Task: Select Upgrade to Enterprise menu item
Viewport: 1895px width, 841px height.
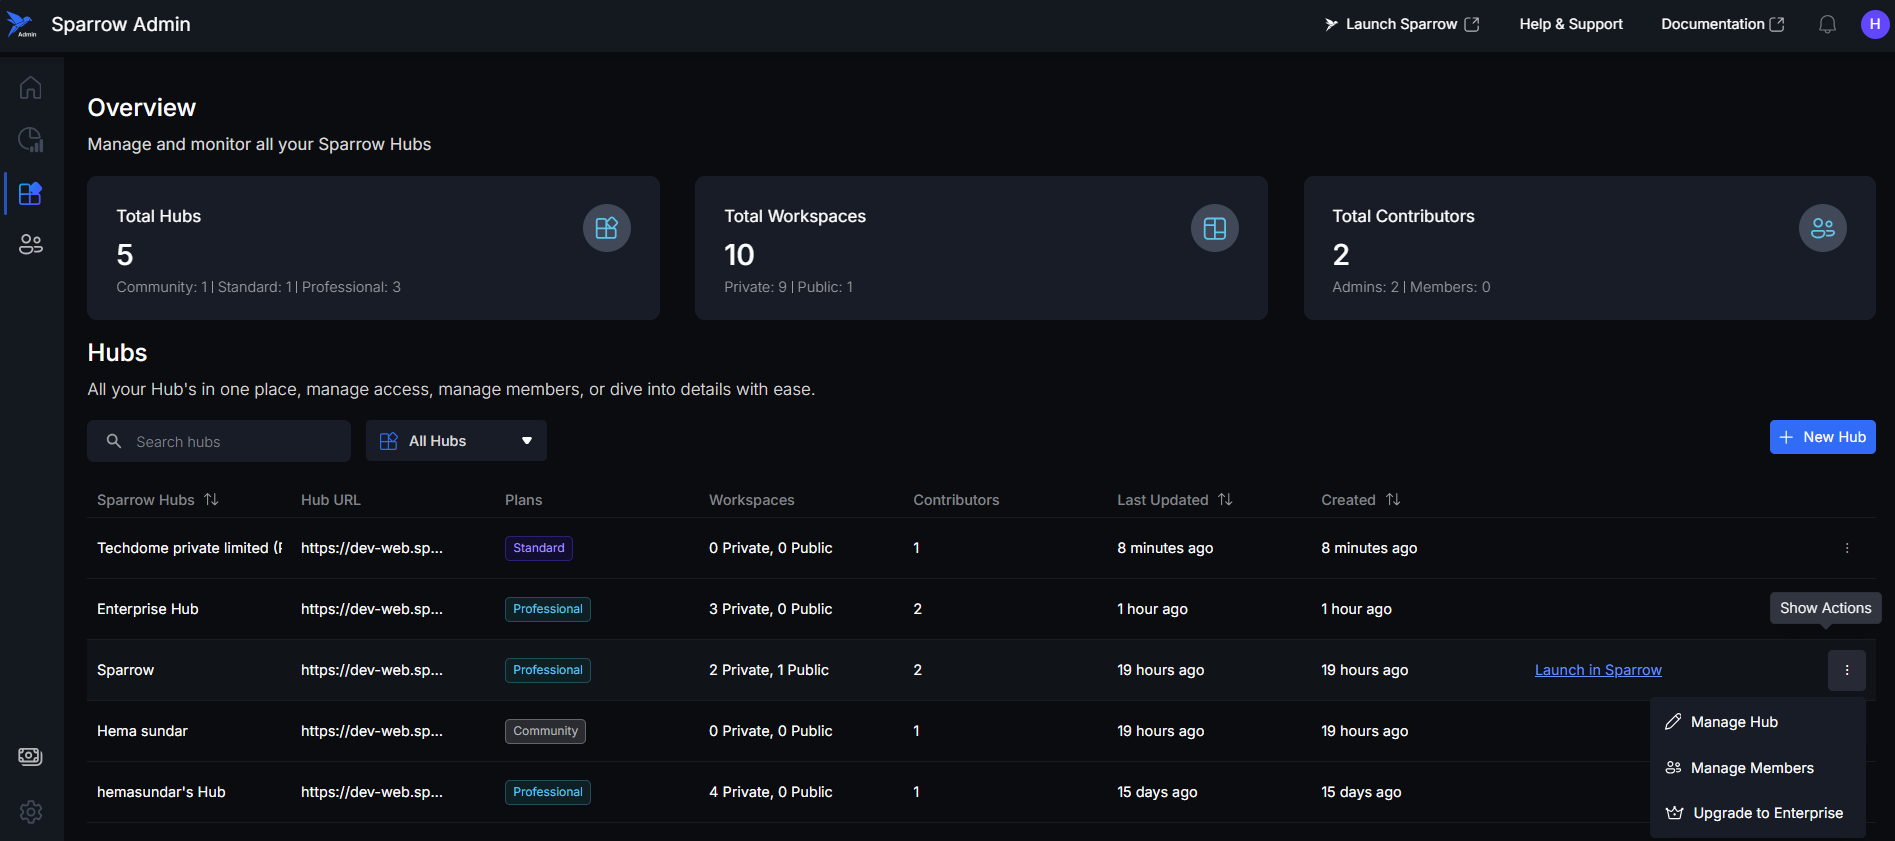Action: click(1767, 813)
